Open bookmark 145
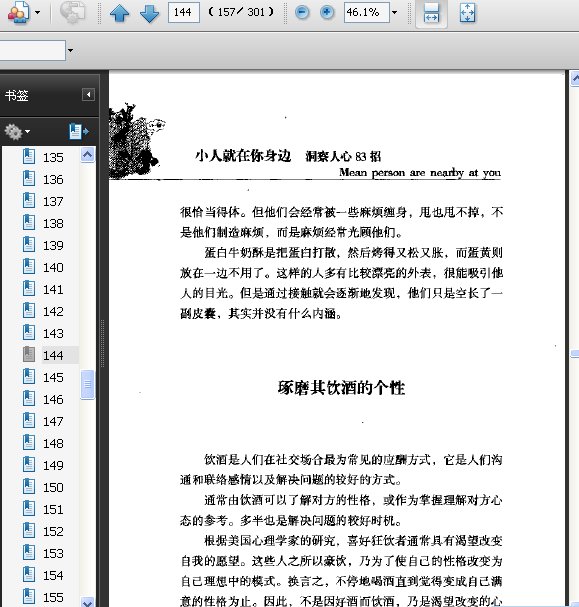The width and height of the screenshot is (579, 607). (x=53, y=377)
